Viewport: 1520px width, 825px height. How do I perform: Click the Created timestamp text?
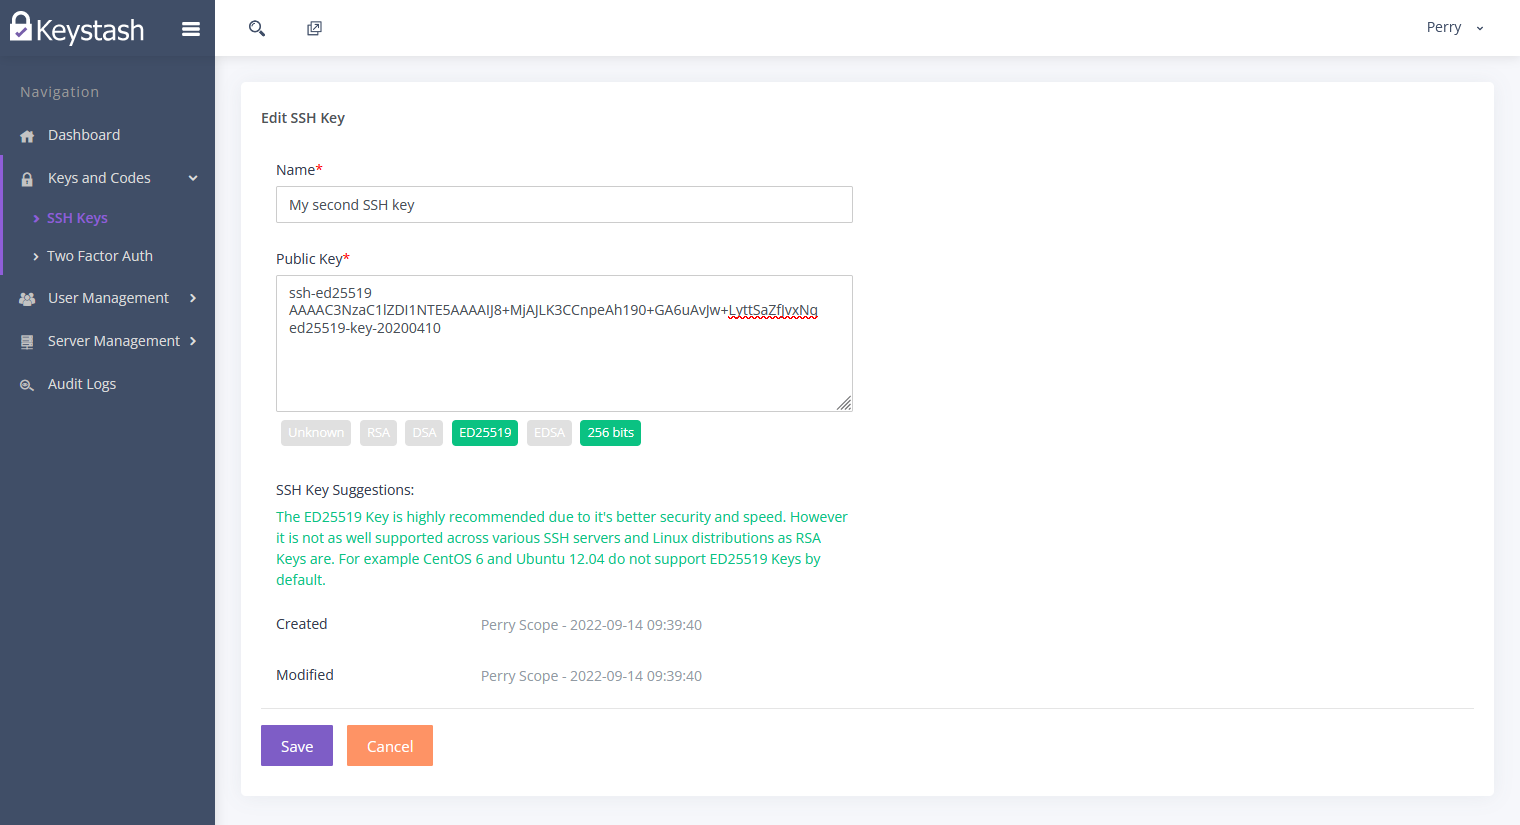point(591,625)
